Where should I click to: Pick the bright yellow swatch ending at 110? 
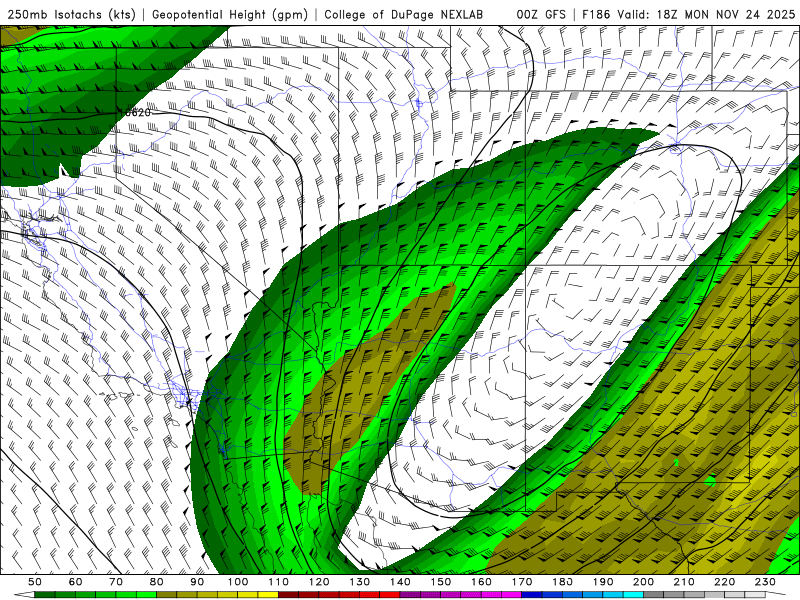click(268, 594)
